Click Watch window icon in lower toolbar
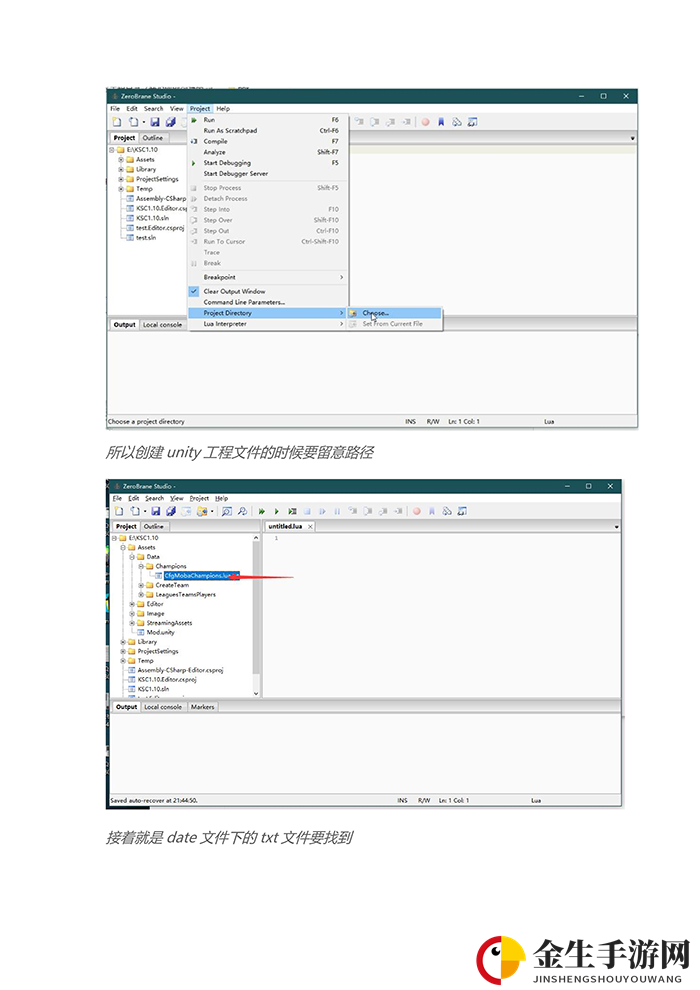Image resolution: width=700 pixels, height=990 pixels. coord(462,511)
